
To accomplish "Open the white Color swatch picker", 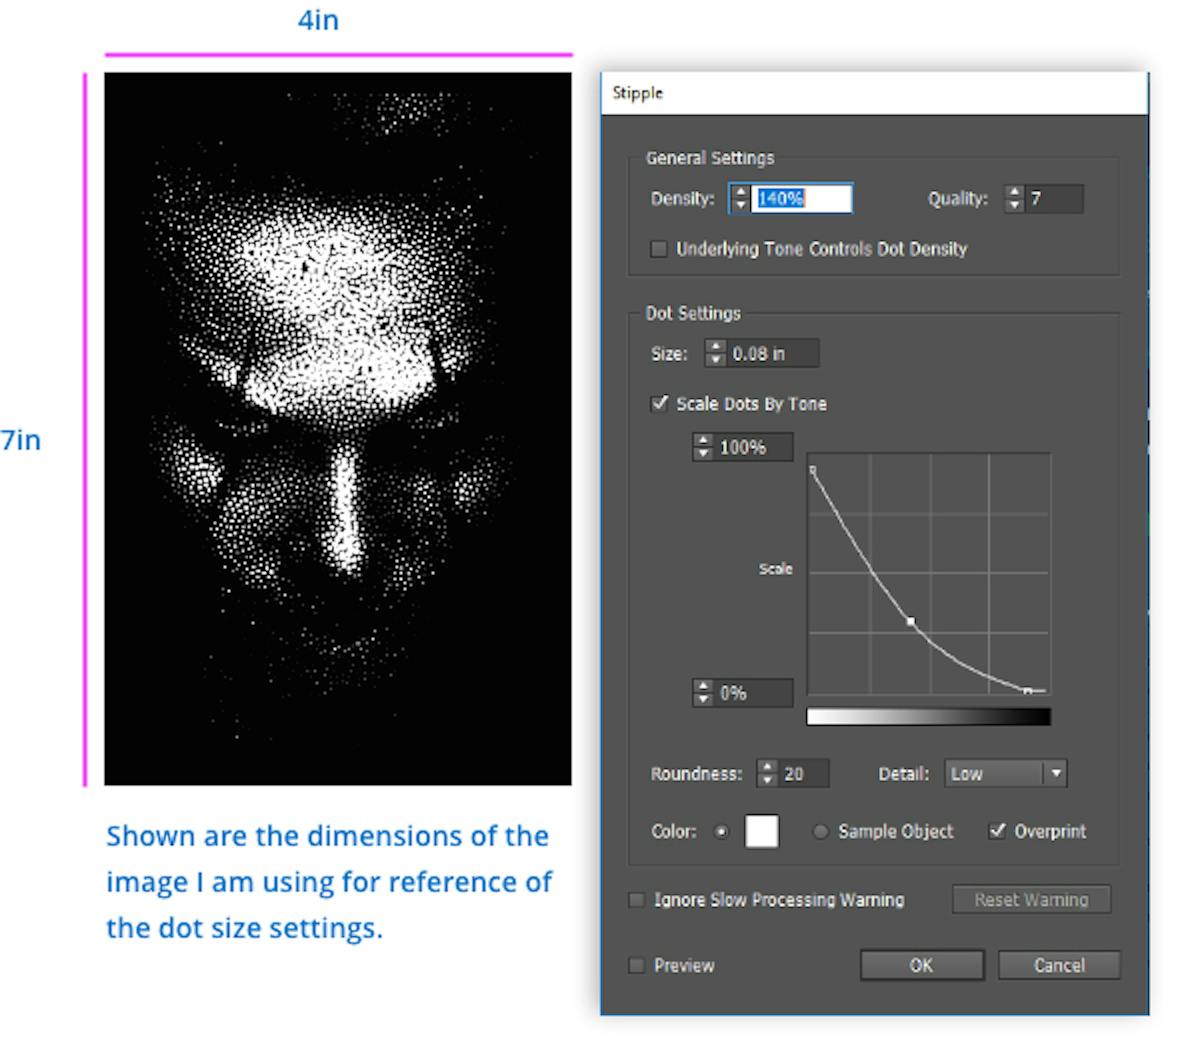I will tap(761, 831).
